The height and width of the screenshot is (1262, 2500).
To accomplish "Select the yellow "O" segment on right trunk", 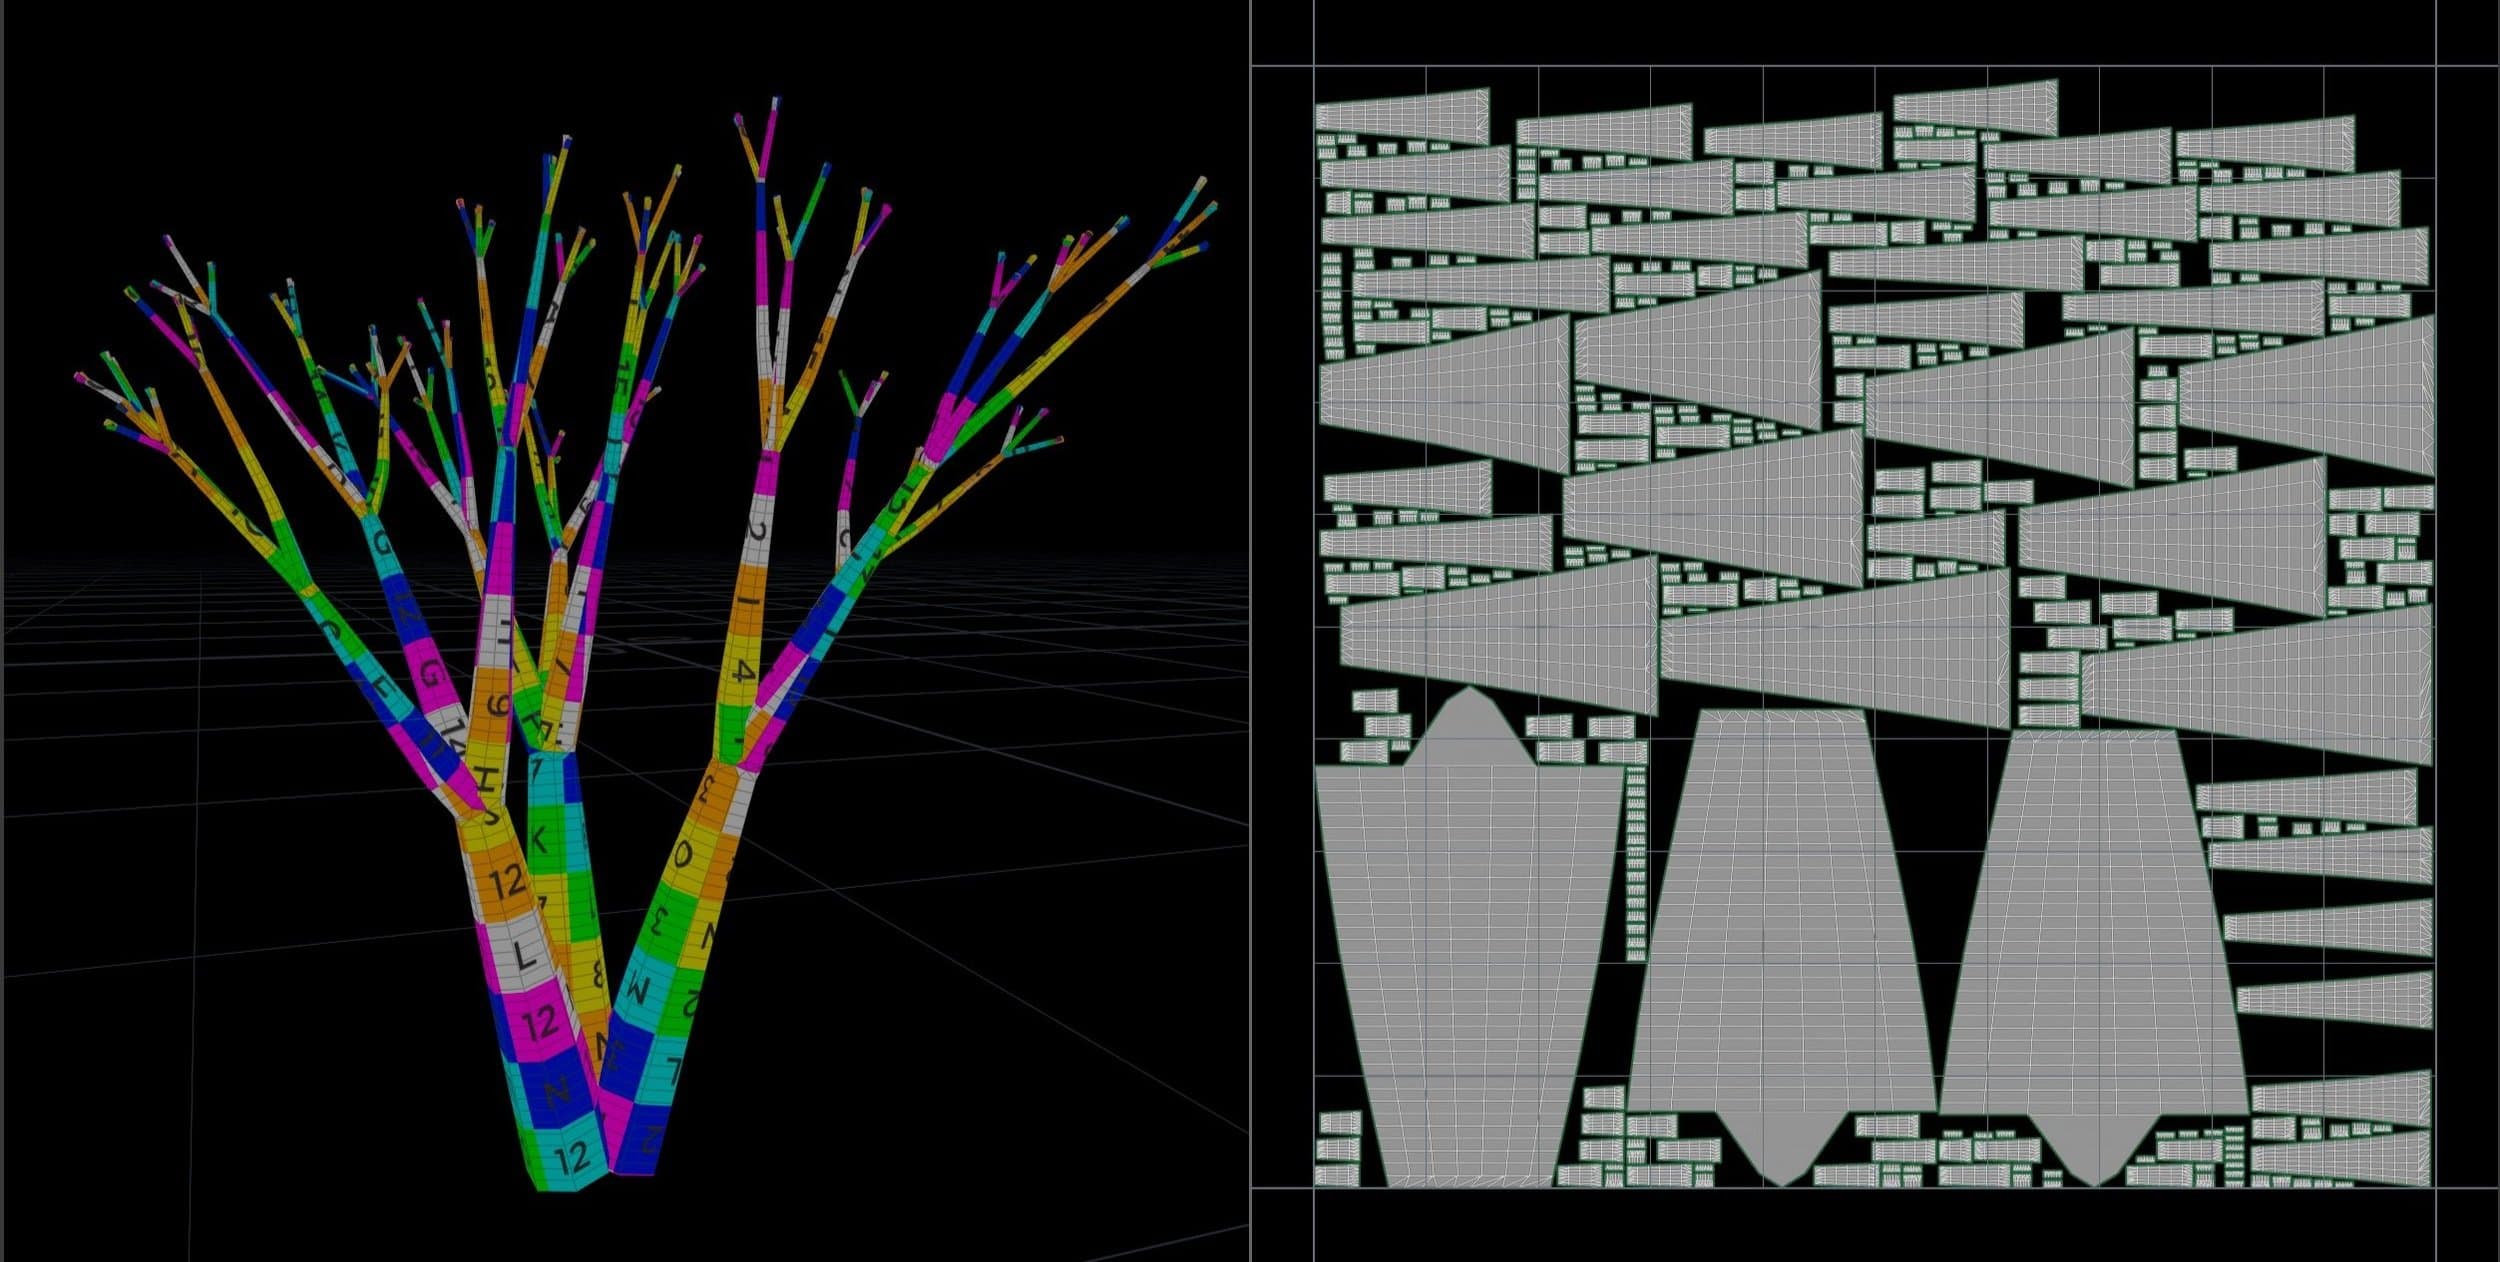I will pos(685,854).
